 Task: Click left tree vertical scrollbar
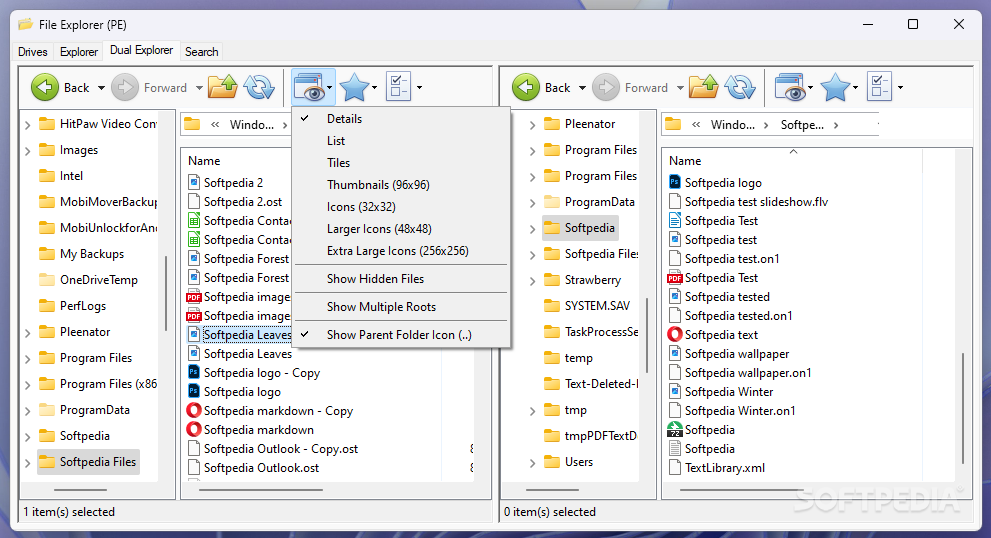166,293
